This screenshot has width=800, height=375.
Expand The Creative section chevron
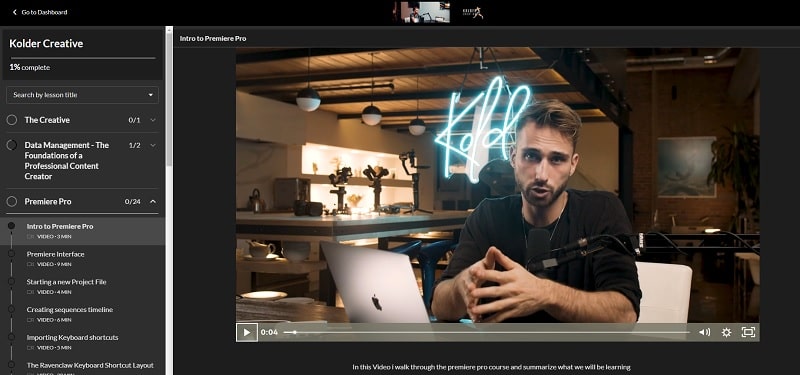coord(153,120)
